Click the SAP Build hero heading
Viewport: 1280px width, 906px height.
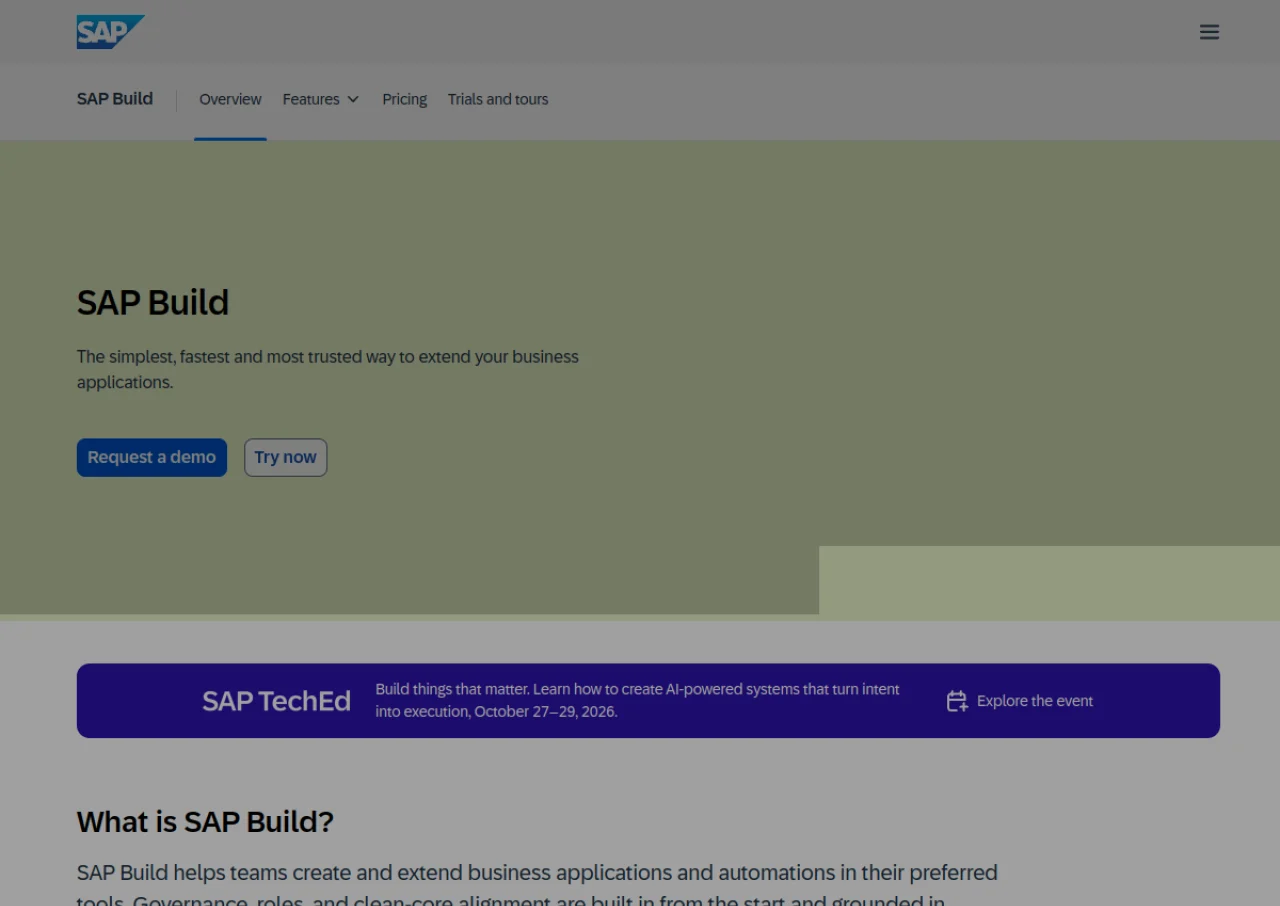tap(153, 302)
